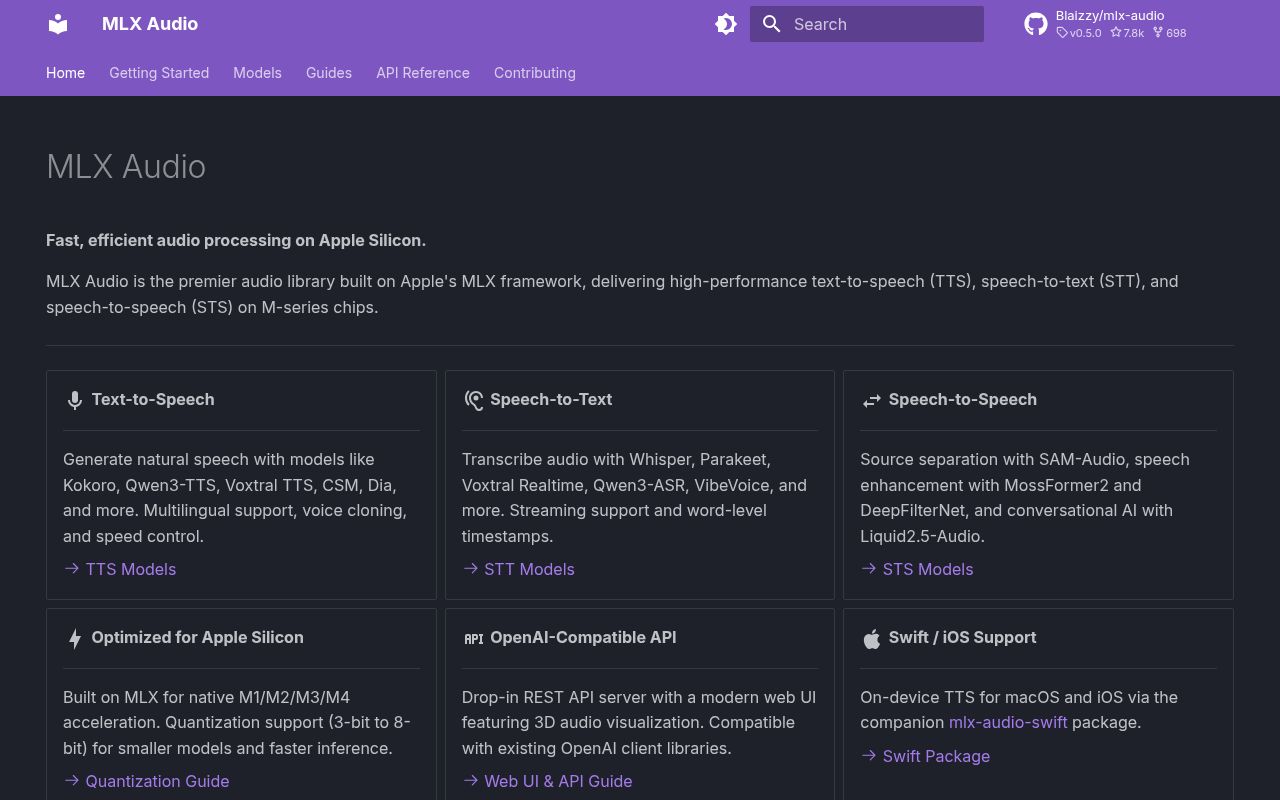
Task: Click the API icon beside OpenAI-Compatible API
Action: (473, 638)
